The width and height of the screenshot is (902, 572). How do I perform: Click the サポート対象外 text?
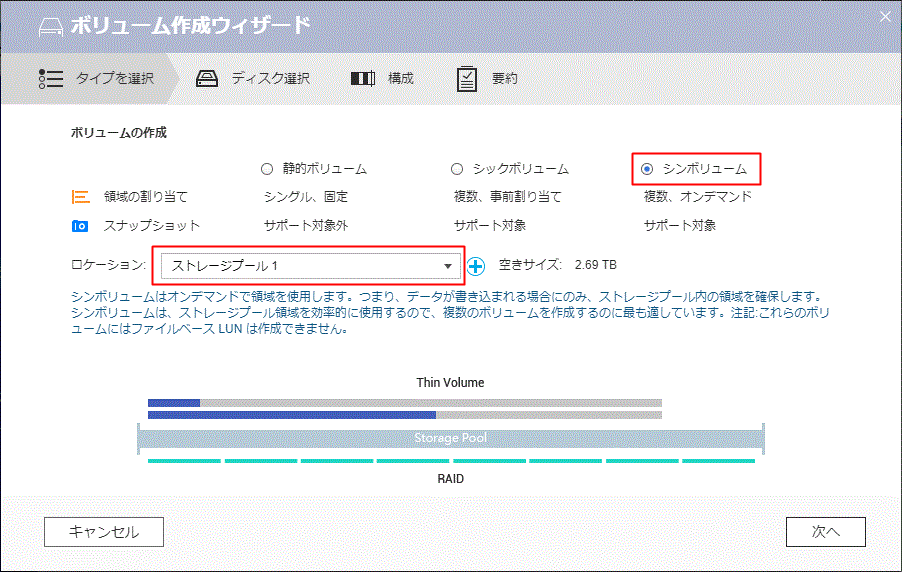point(306,226)
